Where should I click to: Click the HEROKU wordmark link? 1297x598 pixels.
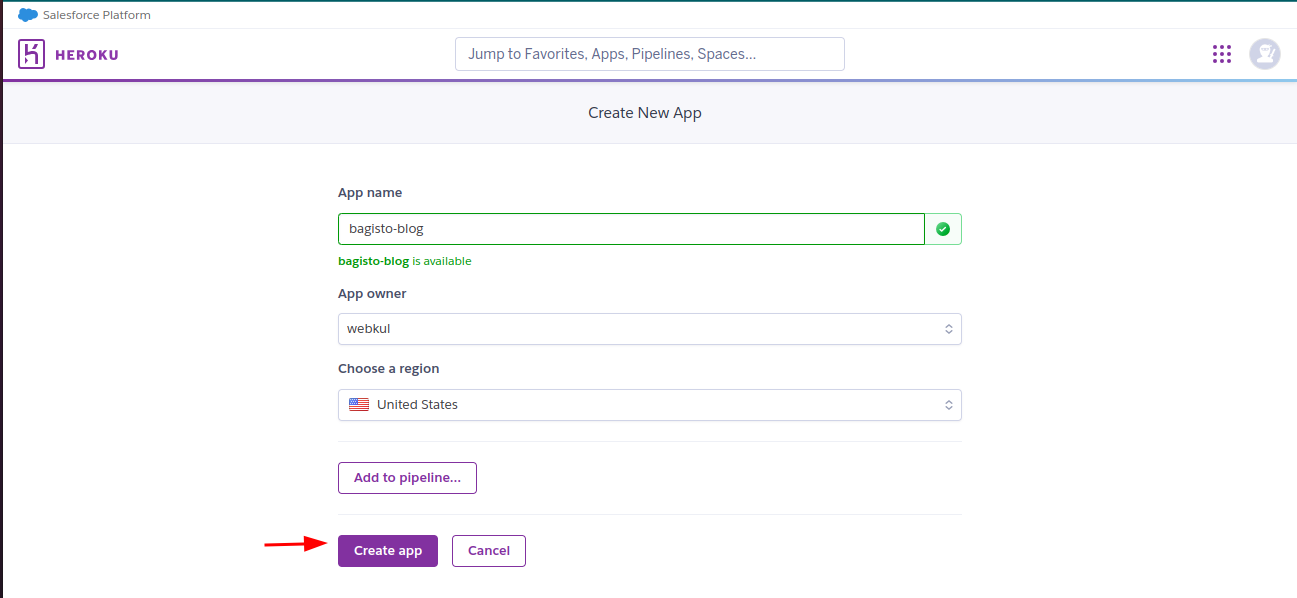[87, 55]
